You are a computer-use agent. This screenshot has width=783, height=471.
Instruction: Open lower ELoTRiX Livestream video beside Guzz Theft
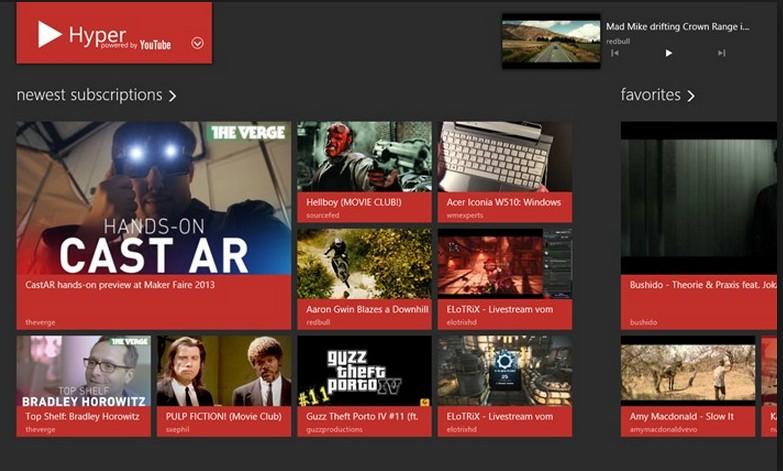point(505,386)
